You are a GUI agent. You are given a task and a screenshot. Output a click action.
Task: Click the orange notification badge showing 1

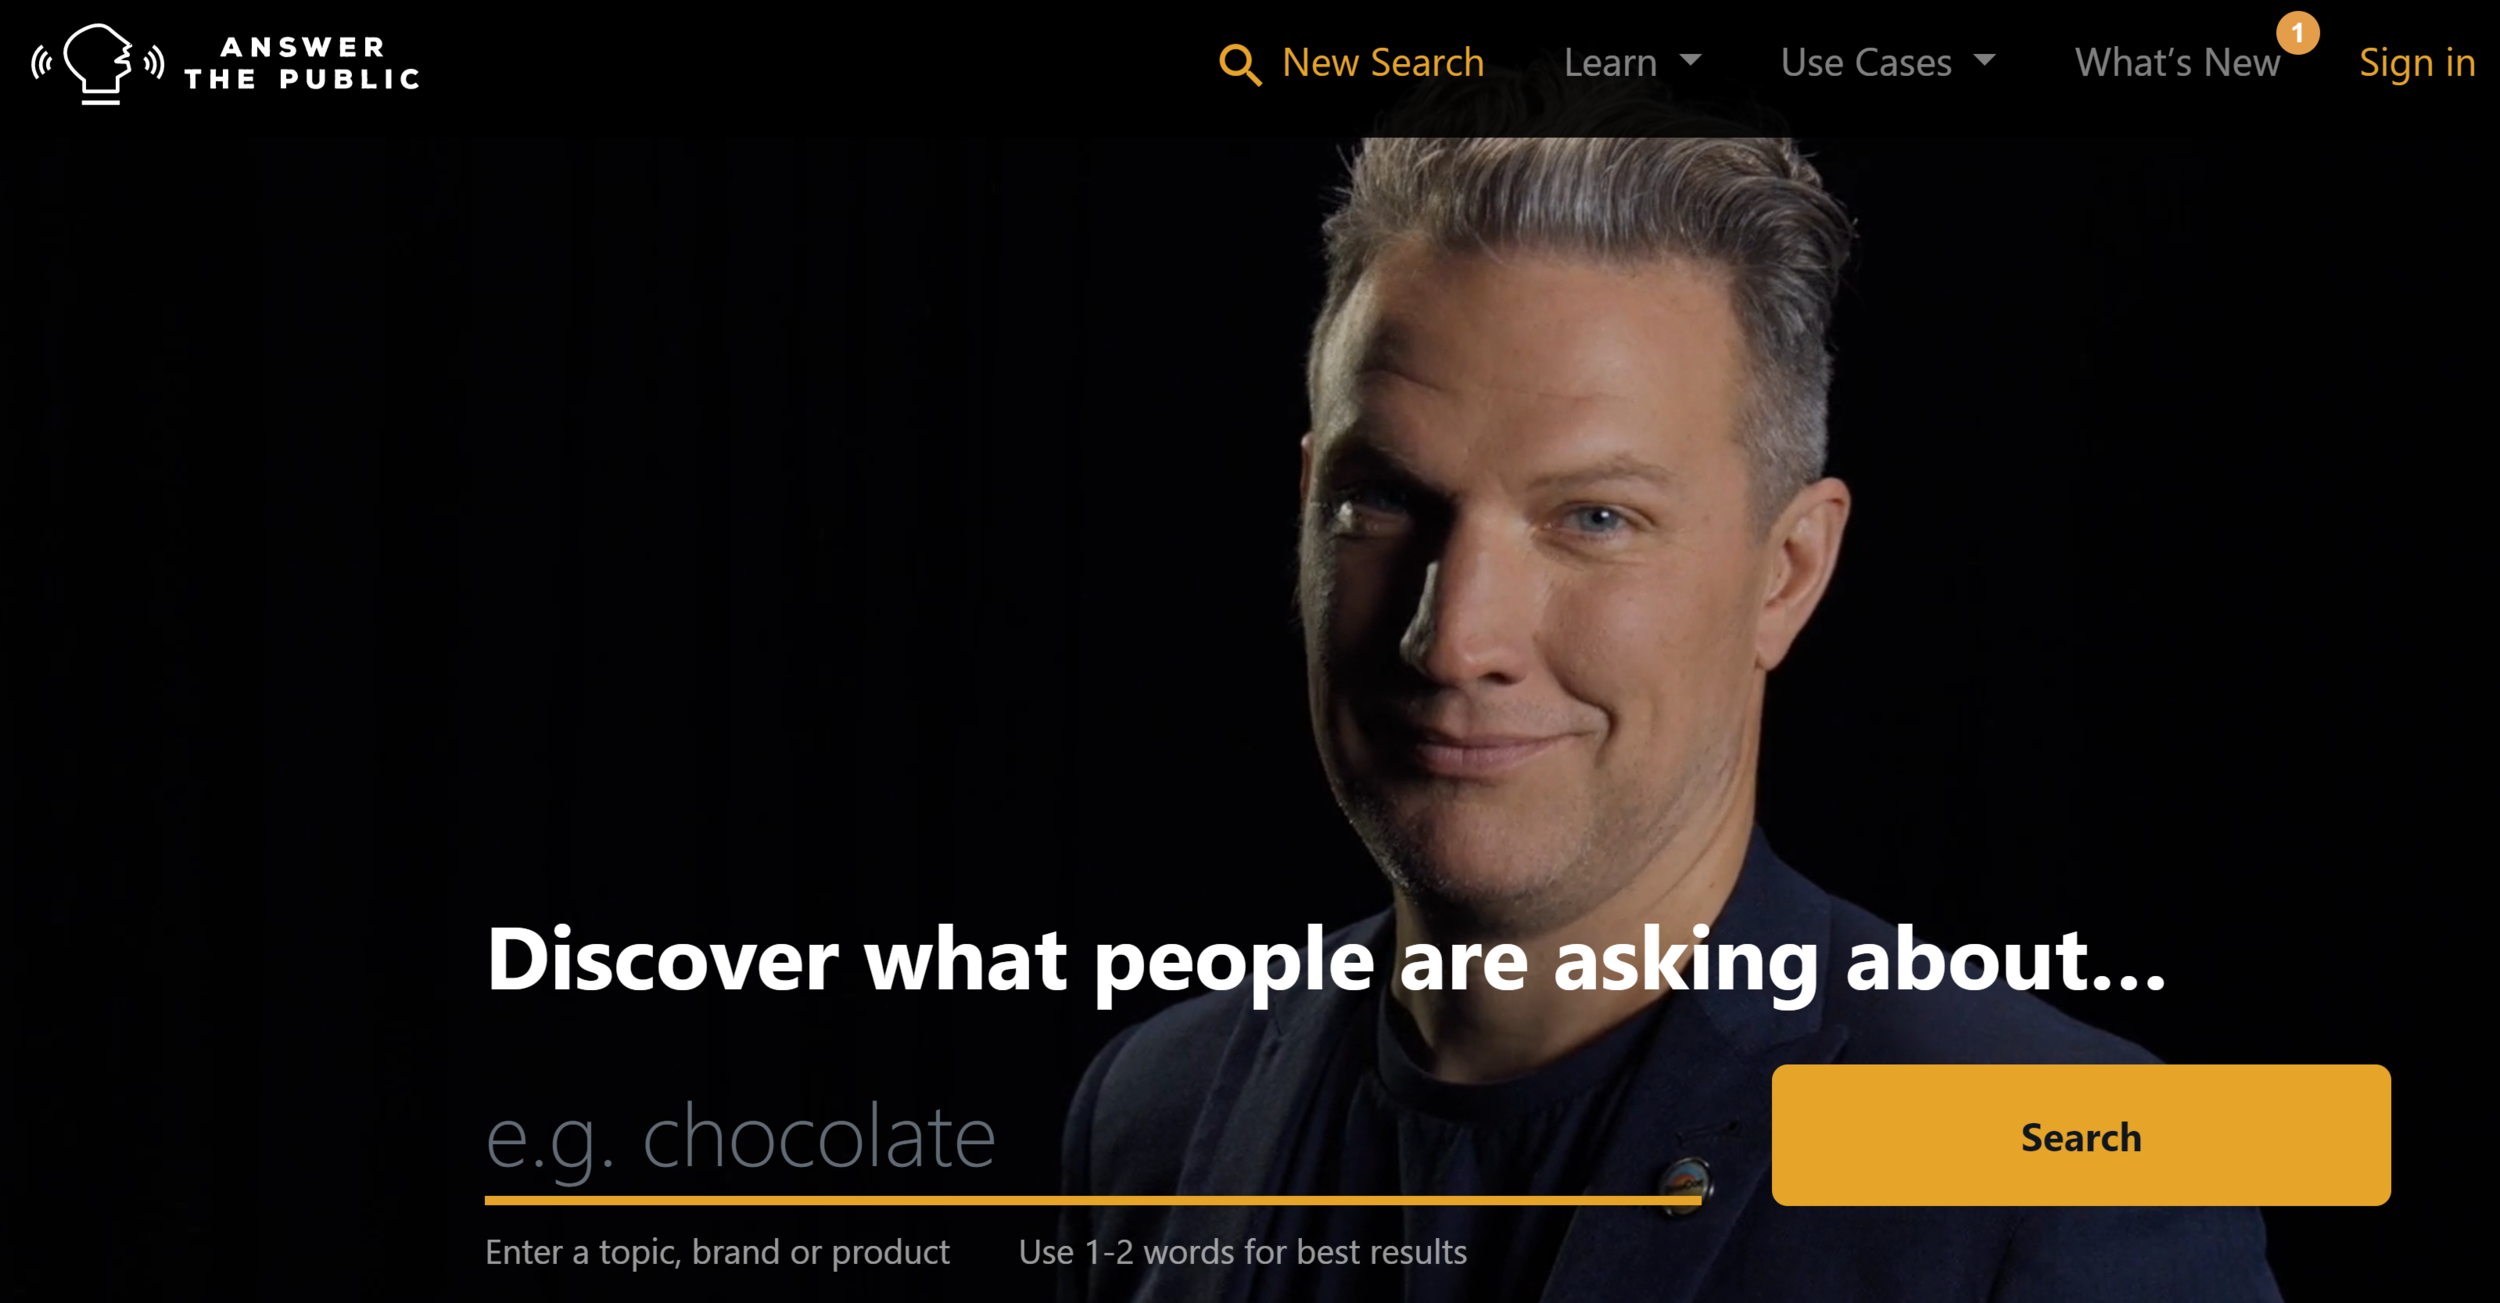2297,33
